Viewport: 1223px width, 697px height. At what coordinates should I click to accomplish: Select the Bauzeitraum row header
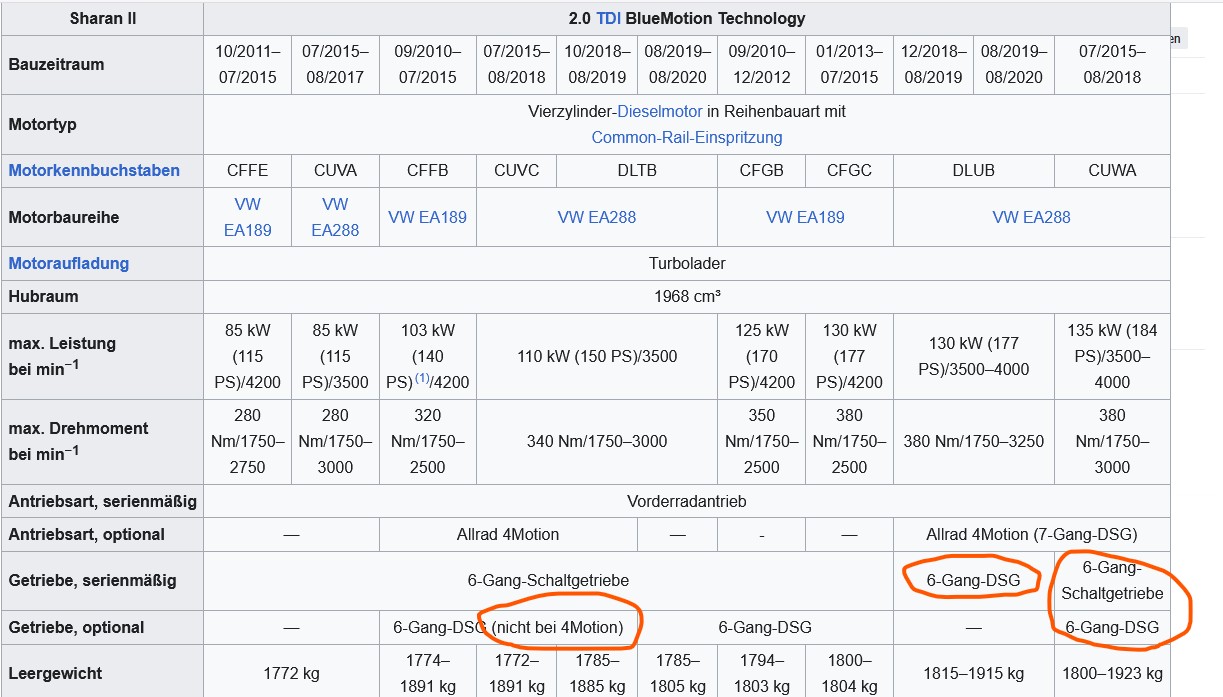point(103,64)
